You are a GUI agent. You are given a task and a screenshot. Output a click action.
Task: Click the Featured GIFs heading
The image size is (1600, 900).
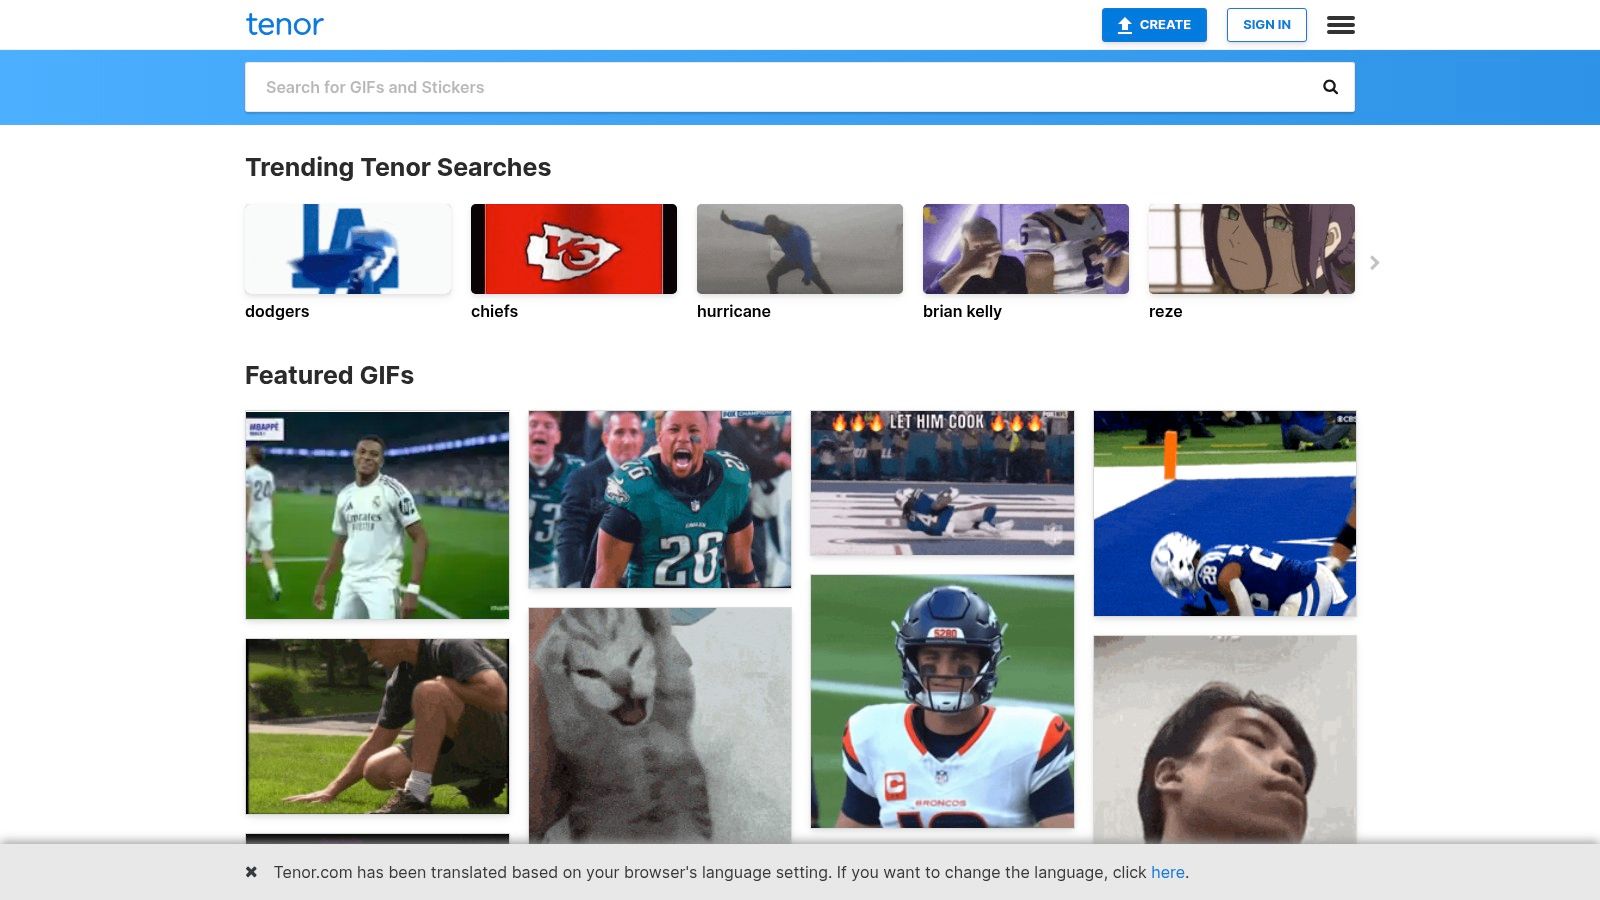point(329,375)
